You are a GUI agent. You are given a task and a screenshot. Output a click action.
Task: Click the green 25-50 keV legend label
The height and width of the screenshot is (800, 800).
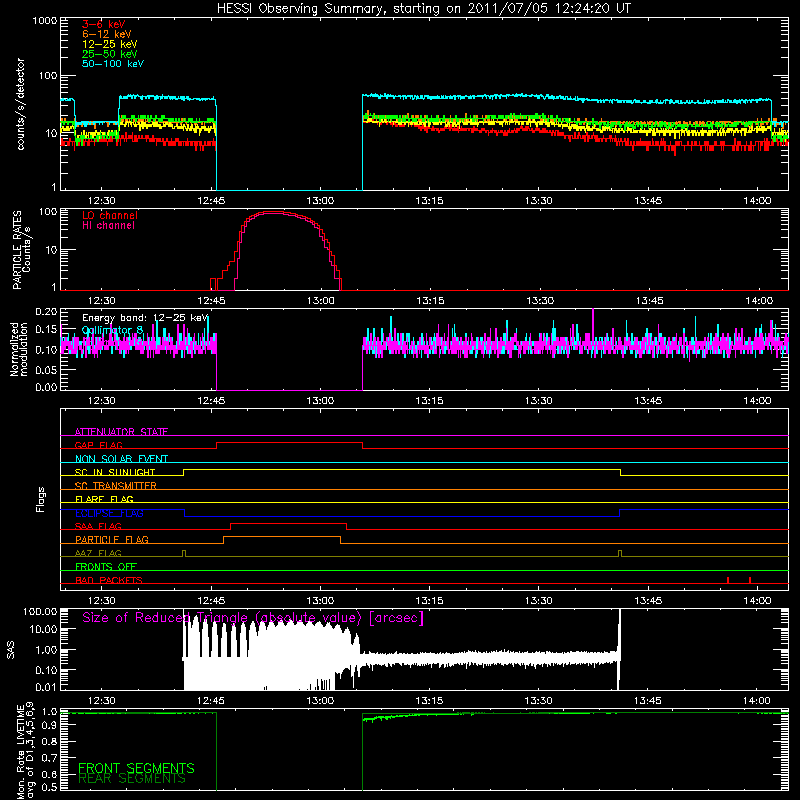coord(109,54)
